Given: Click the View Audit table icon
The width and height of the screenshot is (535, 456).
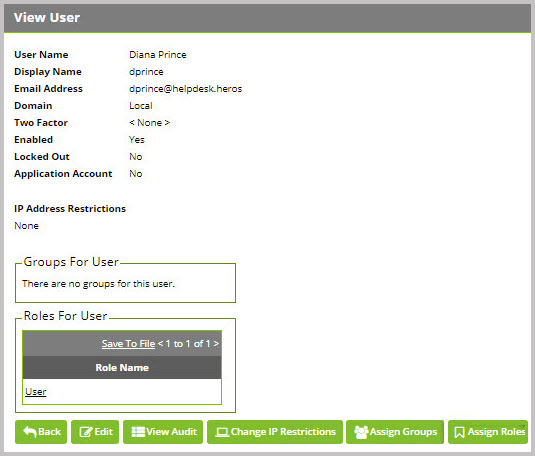Looking at the screenshot, I should pyautogui.click(x=138, y=432).
